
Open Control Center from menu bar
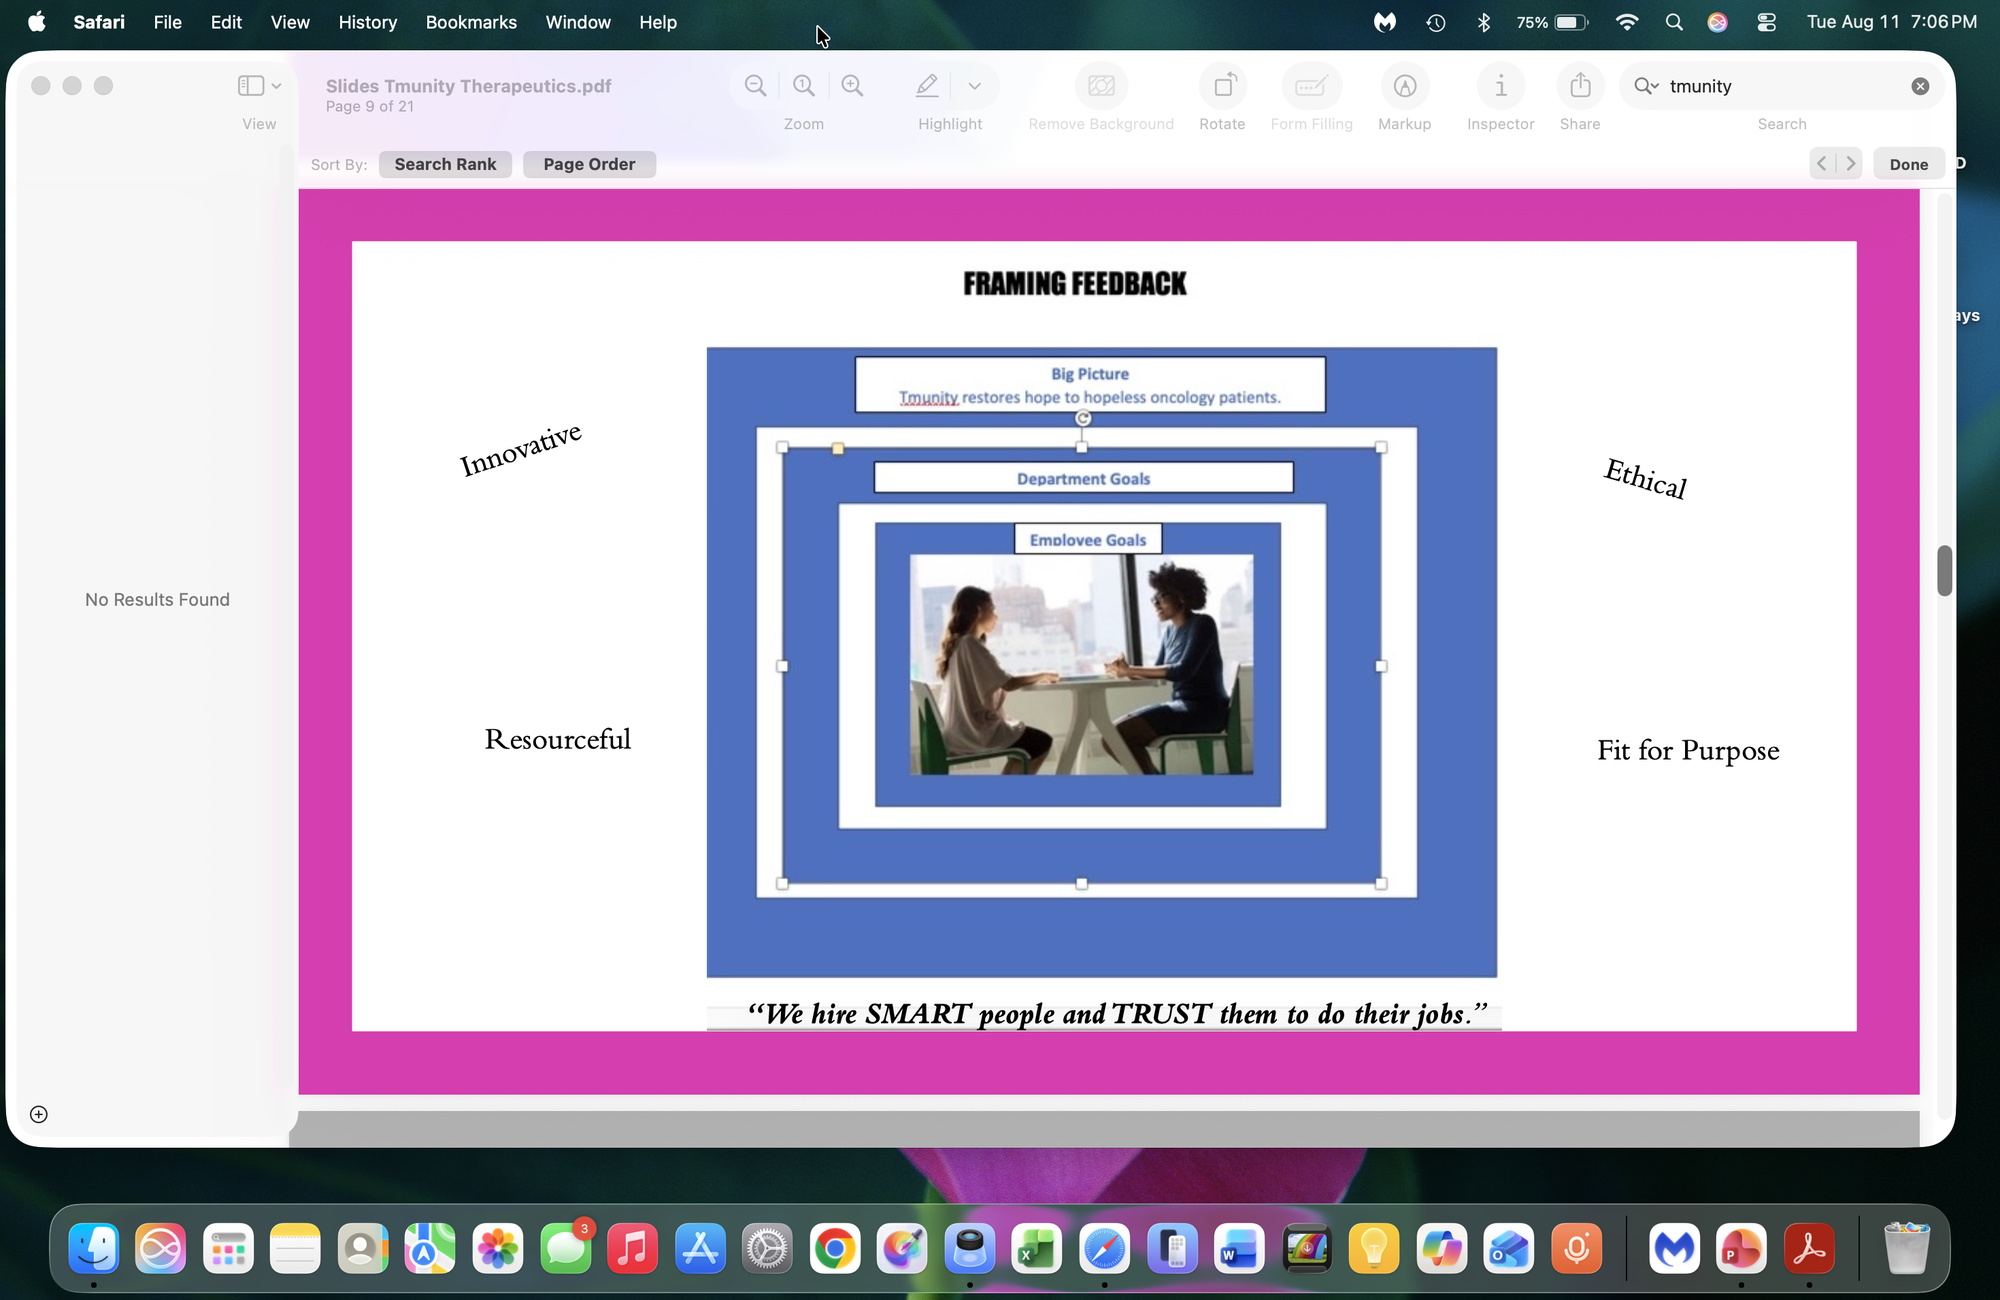[1767, 22]
